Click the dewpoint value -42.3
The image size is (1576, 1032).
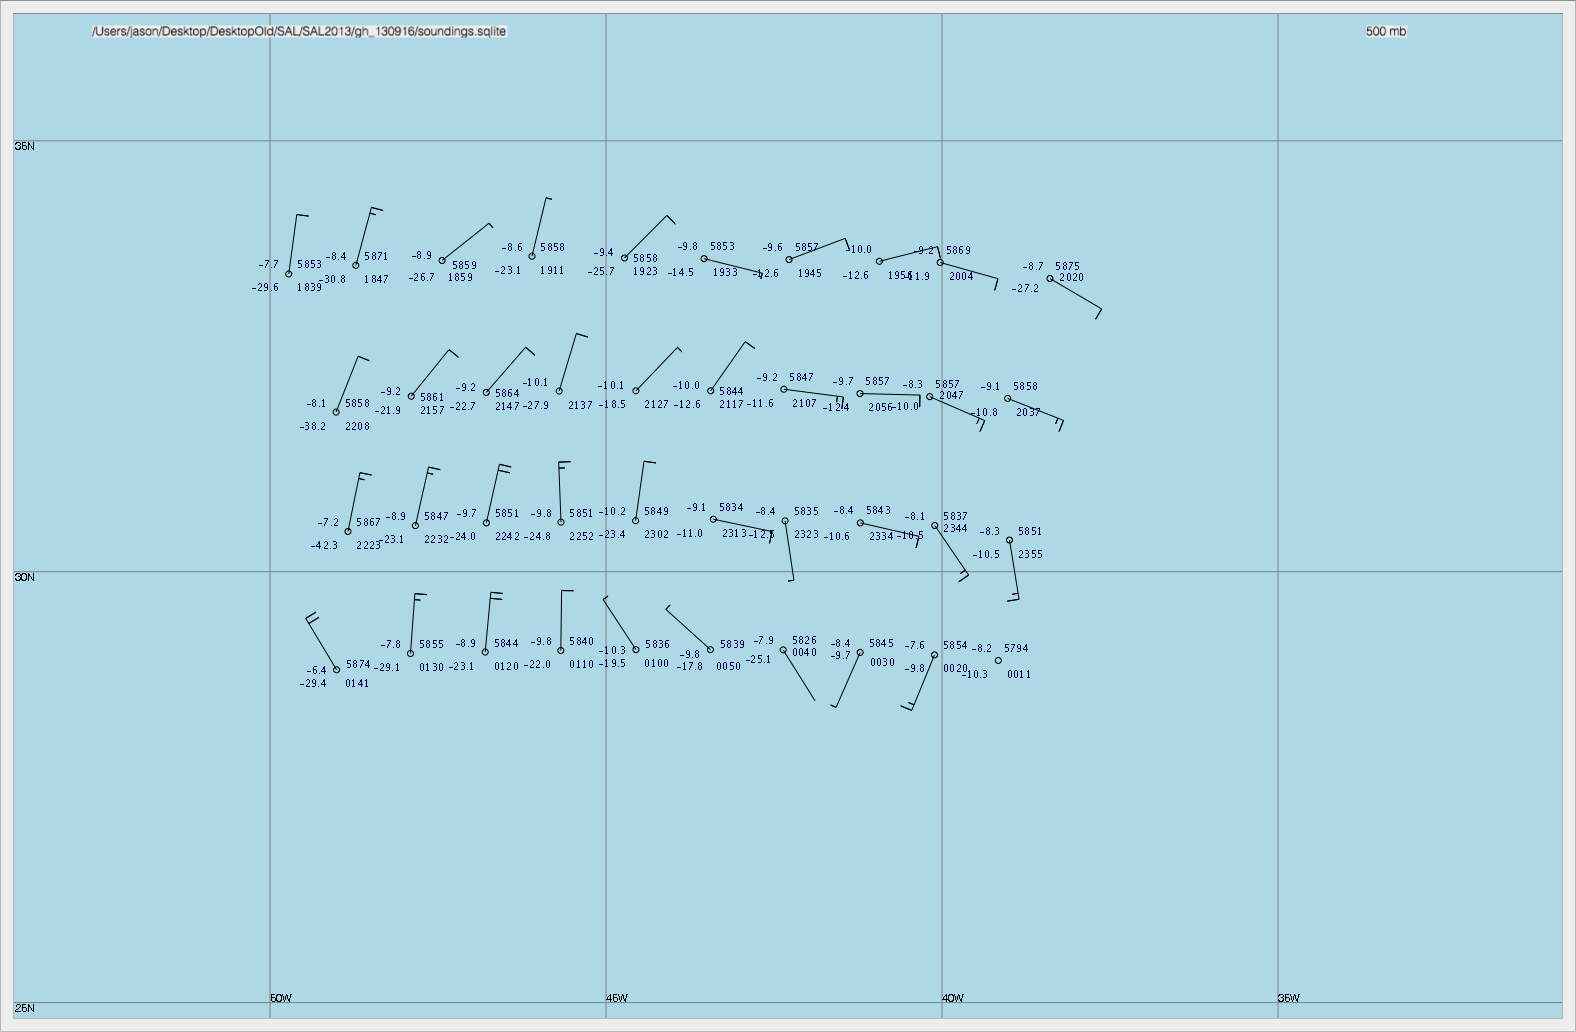coord(324,546)
